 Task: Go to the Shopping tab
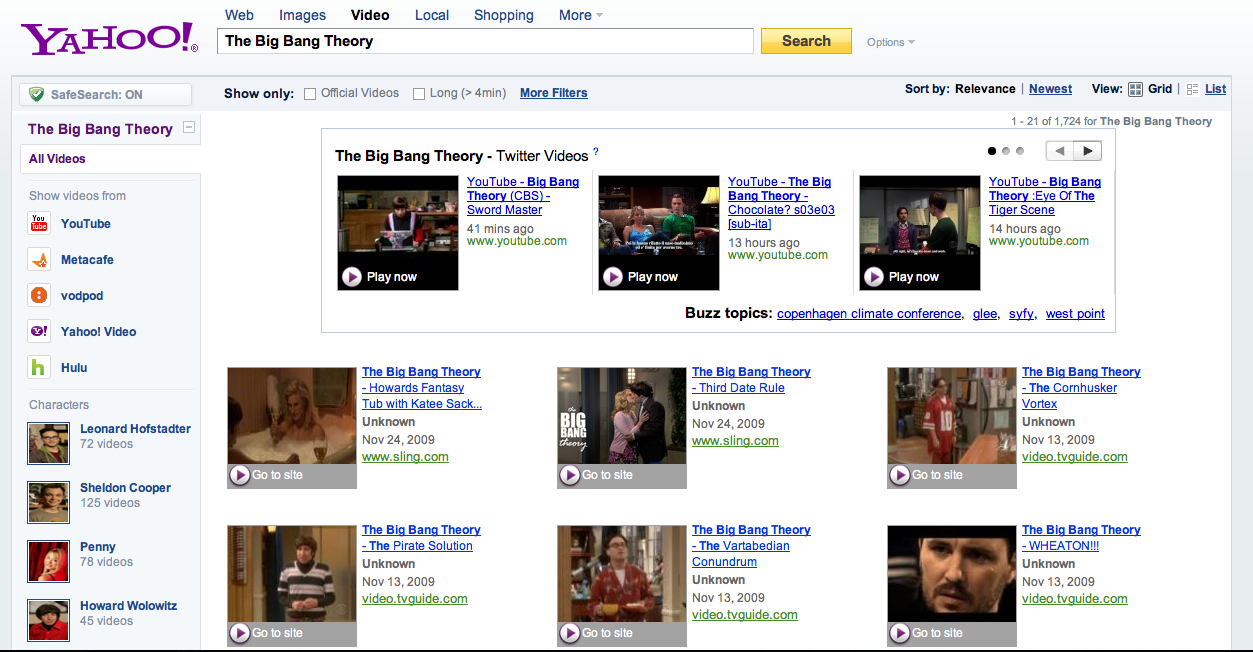pos(503,15)
